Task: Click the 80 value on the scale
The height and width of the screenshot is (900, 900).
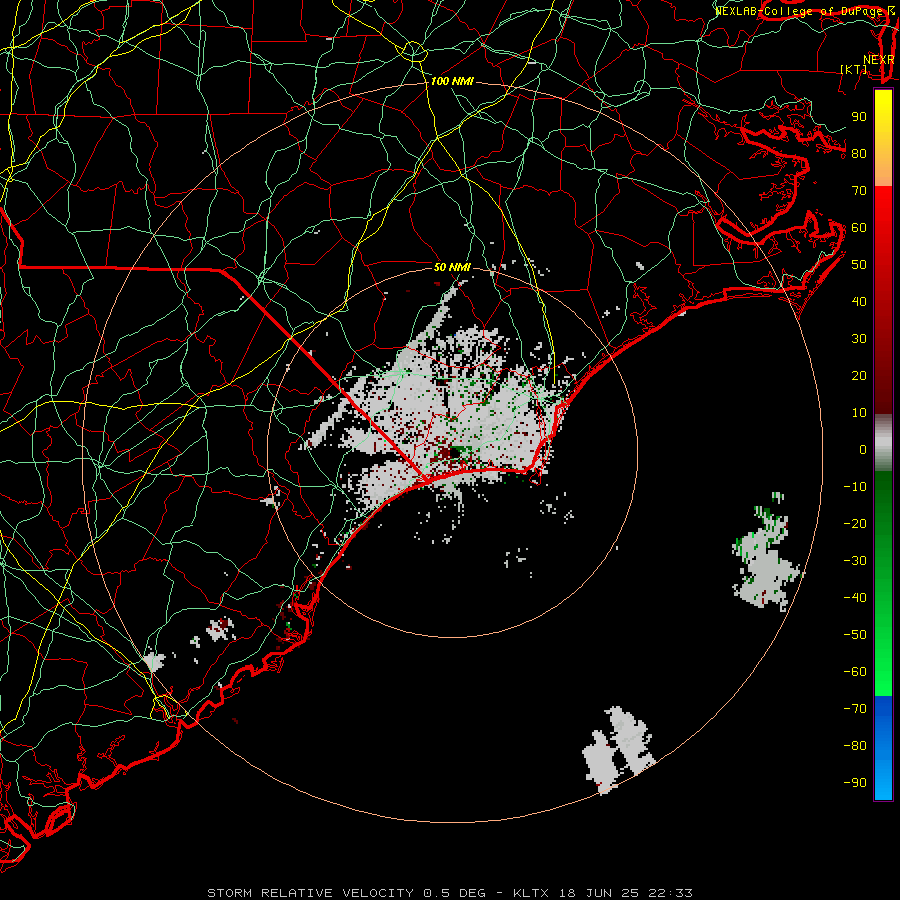Action: (859, 154)
